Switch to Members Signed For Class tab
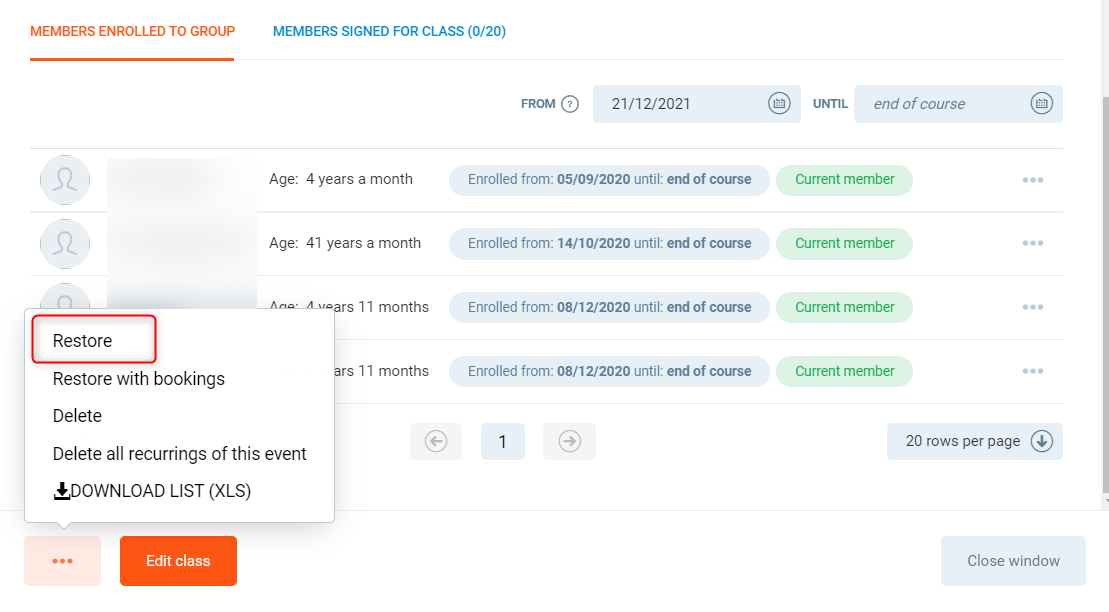Screen dimensions: 1109x612 pyautogui.click(x=389, y=31)
